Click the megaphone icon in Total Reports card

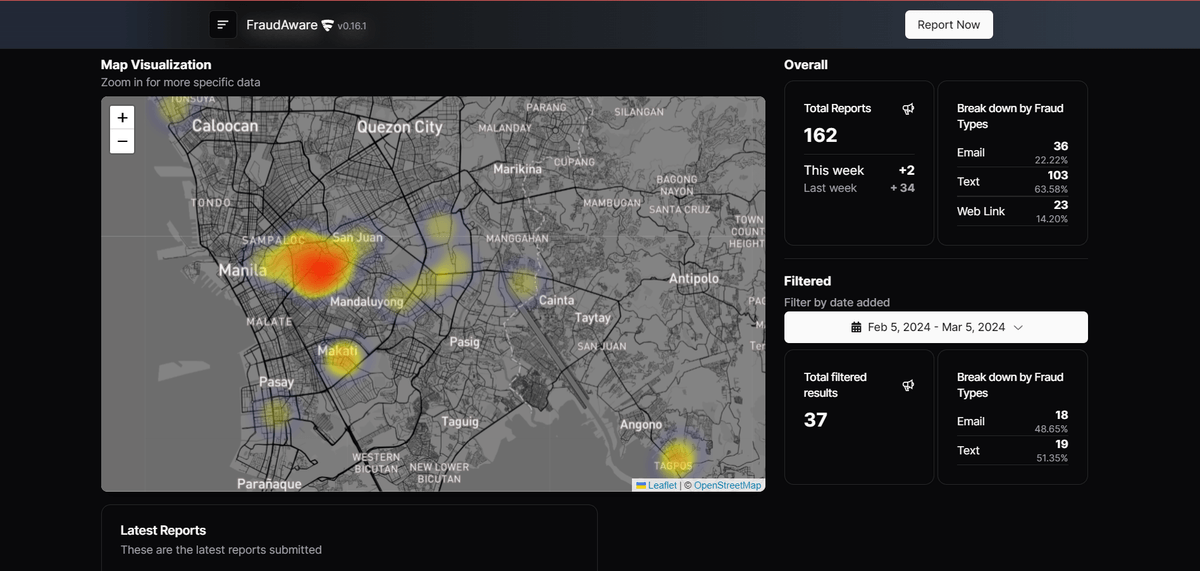908,108
